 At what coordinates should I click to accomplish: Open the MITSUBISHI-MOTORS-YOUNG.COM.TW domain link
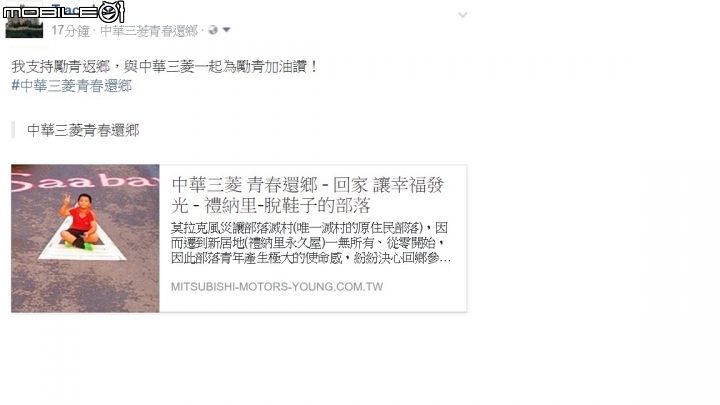pos(277,287)
